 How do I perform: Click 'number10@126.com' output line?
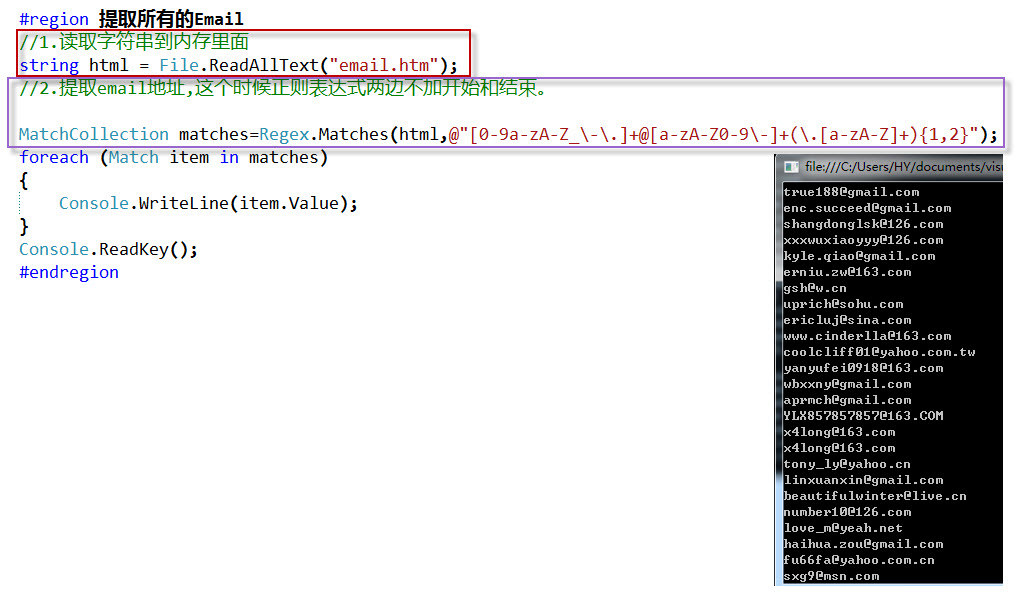point(847,512)
